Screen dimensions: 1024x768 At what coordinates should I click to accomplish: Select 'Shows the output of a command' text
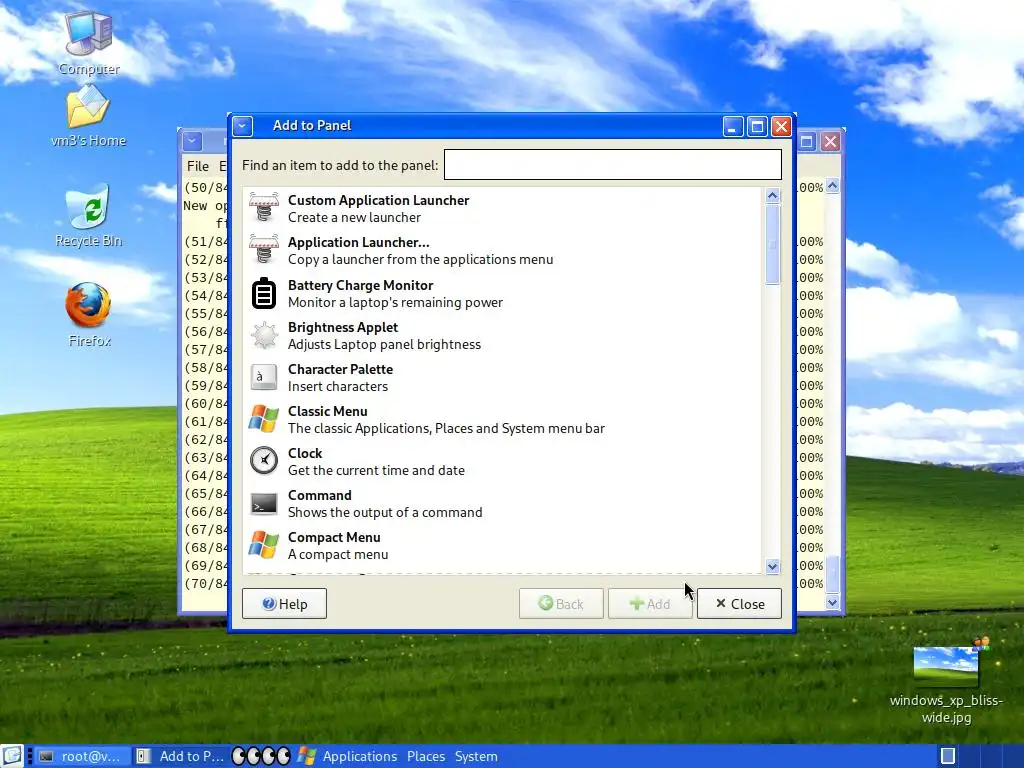point(385,512)
